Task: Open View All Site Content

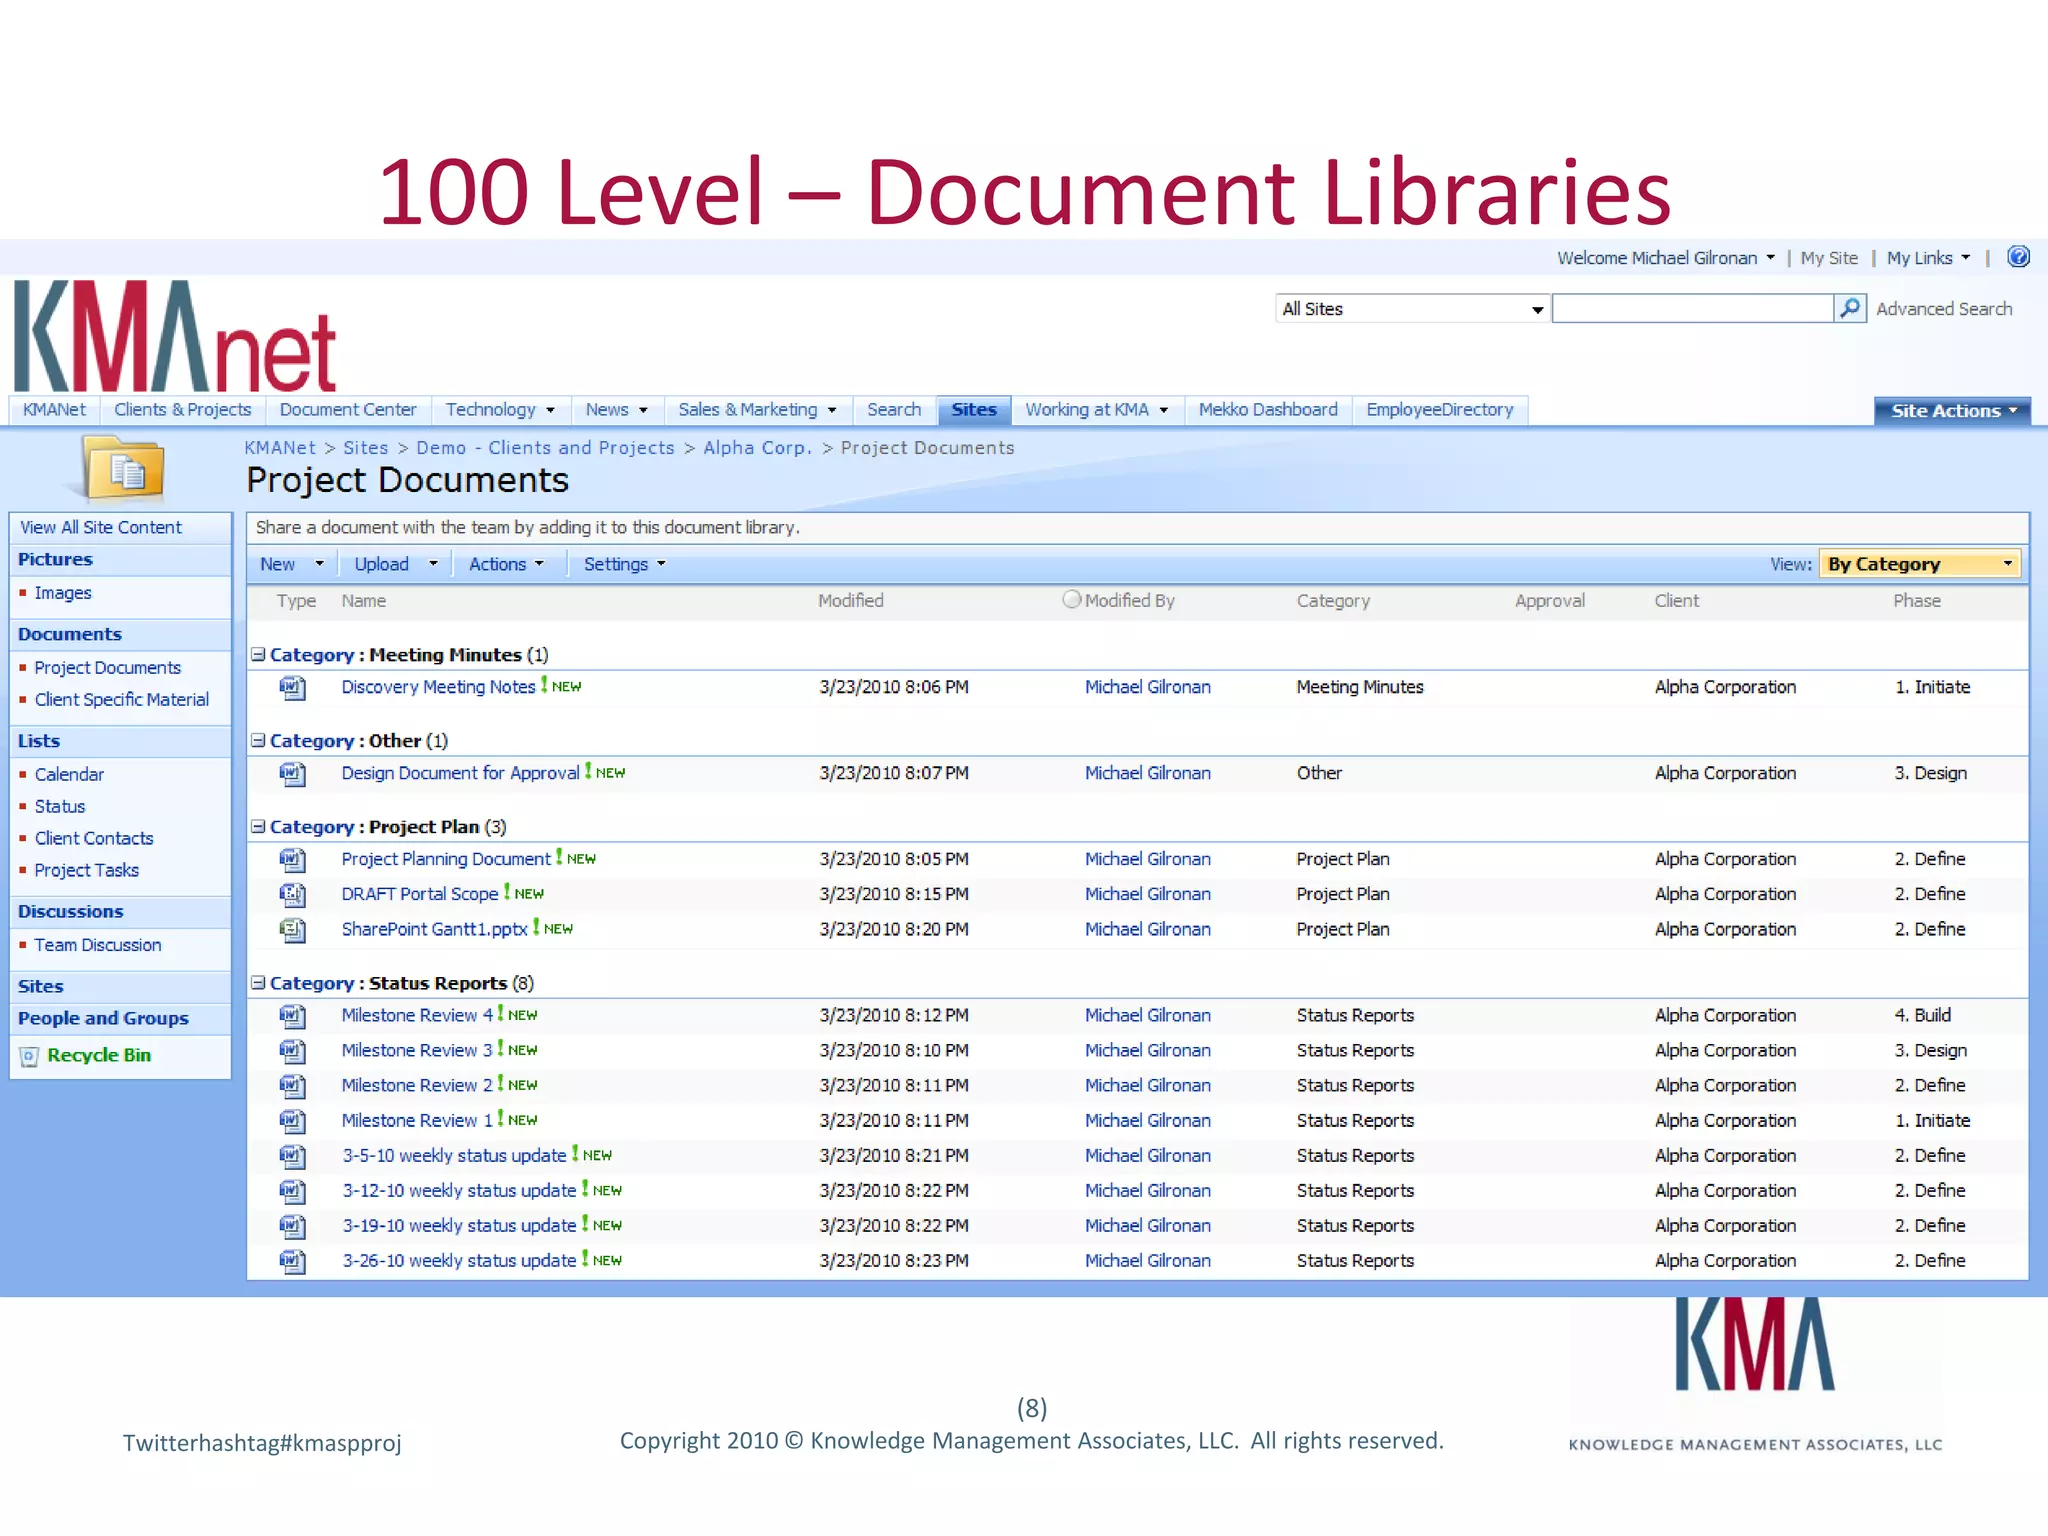Action: 101,527
